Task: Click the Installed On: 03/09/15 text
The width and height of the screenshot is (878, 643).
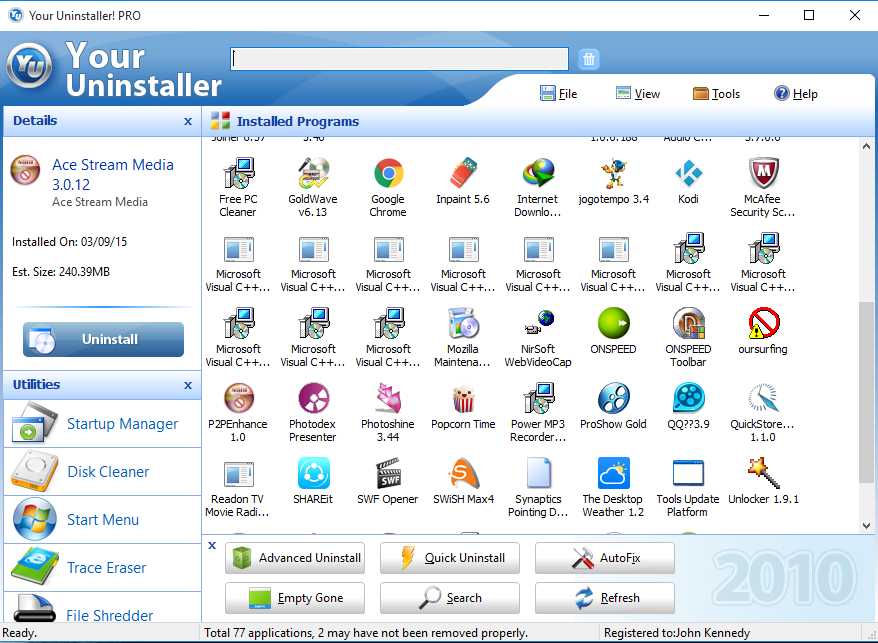Action: point(69,242)
